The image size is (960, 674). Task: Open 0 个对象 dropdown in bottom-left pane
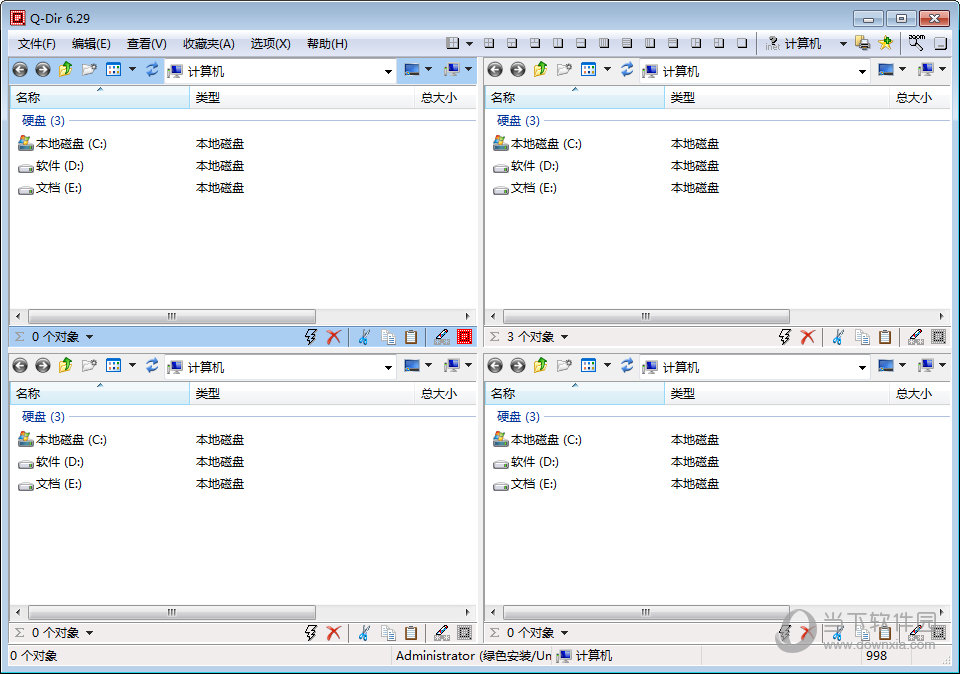tap(89, 632)
